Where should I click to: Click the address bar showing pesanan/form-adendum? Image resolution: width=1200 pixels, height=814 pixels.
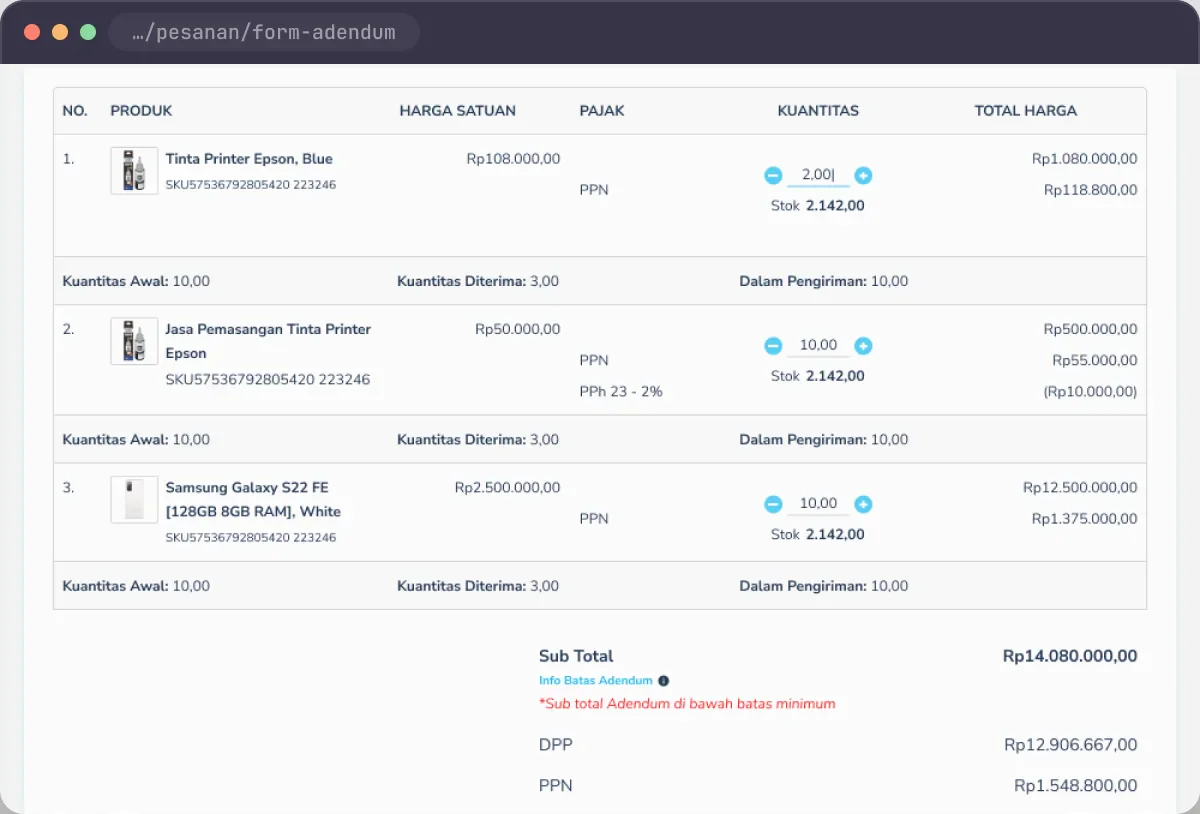[263, 32]
